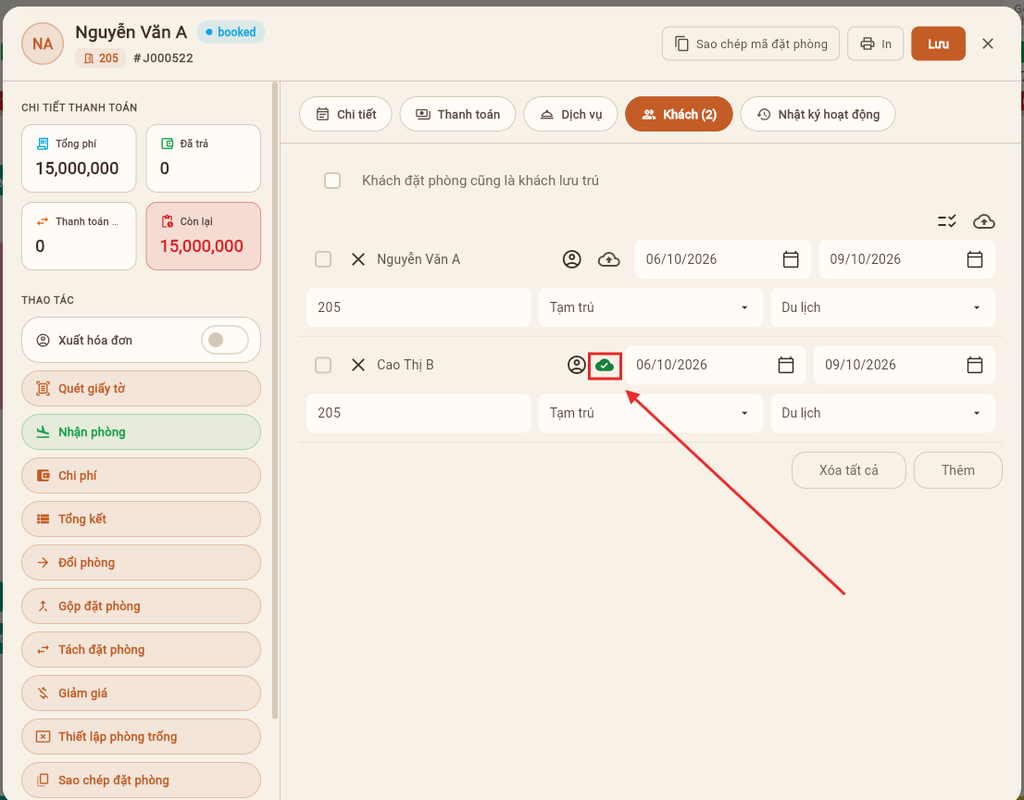Expand the Du lịch dropdown for Nguyễn Văn A

tap(882, 308)
